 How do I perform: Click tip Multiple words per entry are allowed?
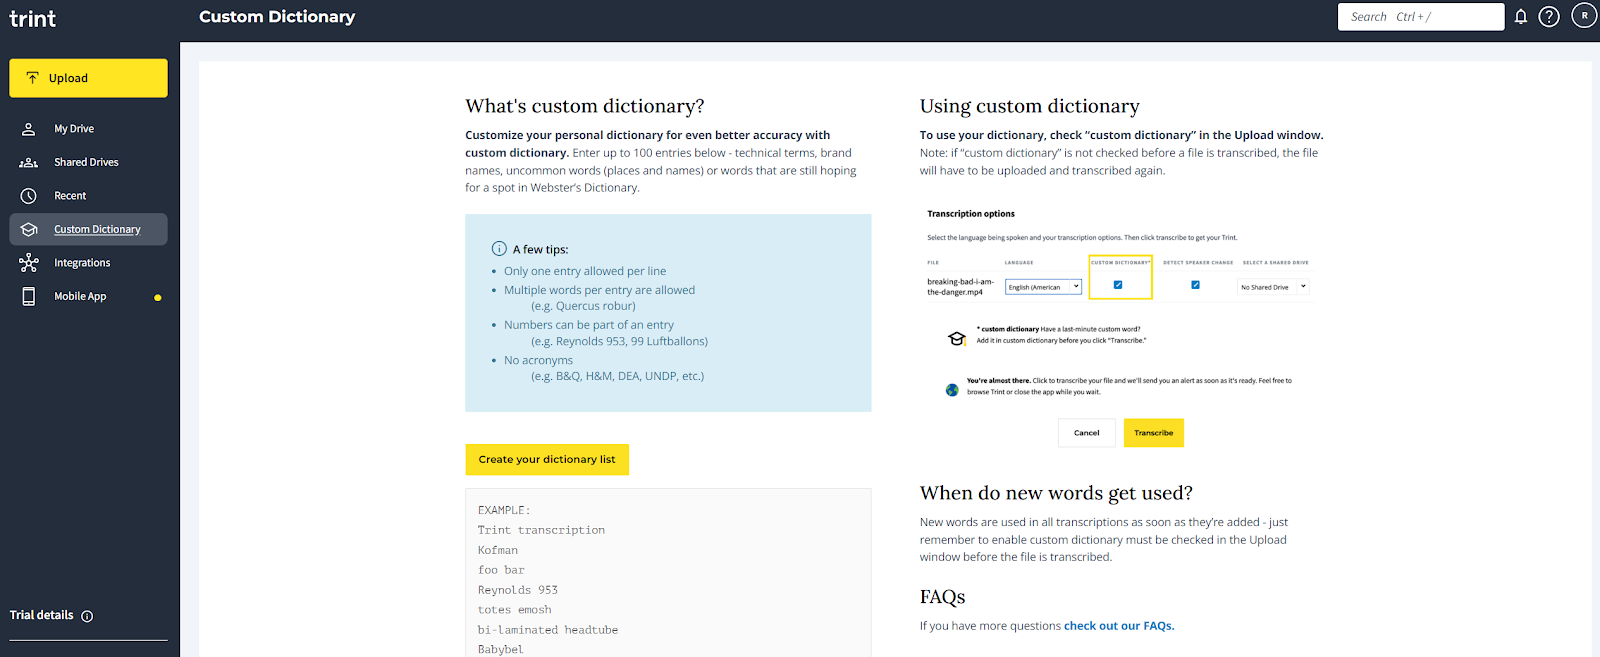click(x=599, y=290)
